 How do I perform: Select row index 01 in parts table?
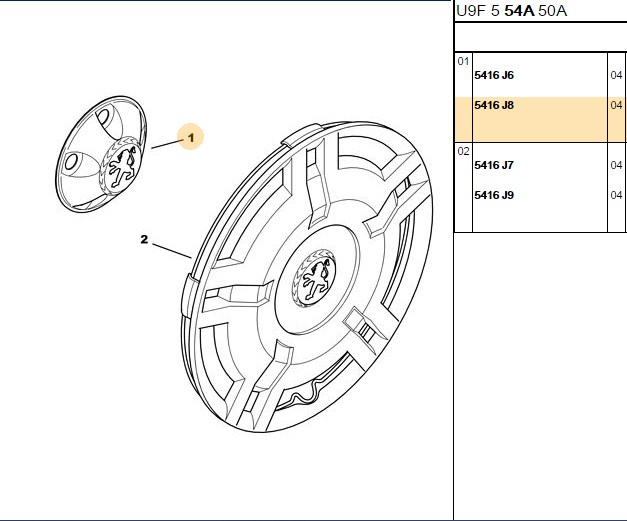click(x=463, y=61)
